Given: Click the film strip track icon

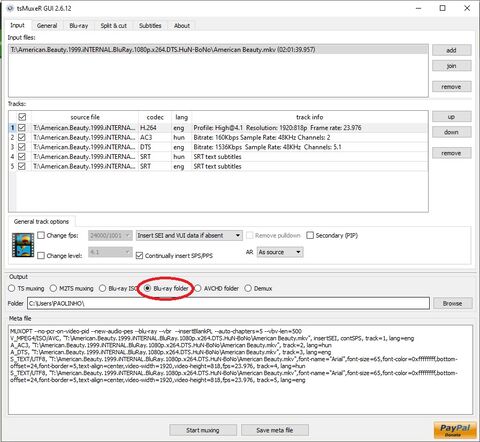Looking at the screenshot, I should [23, 245].
